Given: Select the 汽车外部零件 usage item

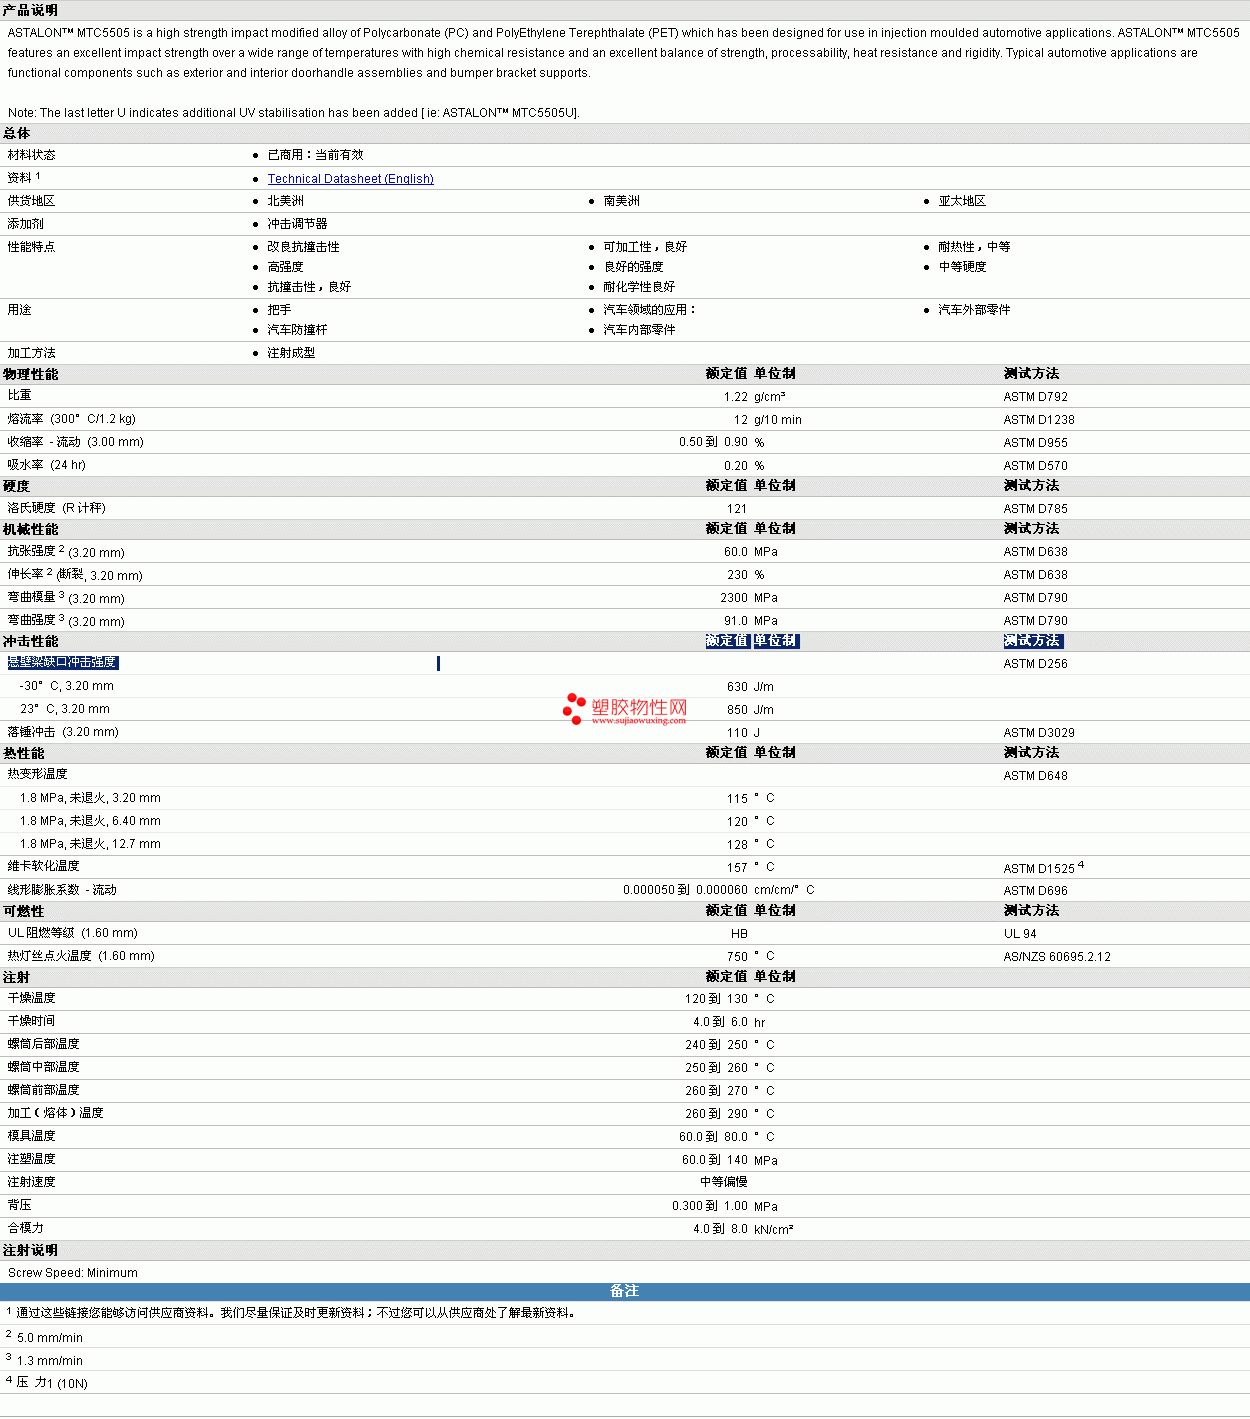Looking at the screenshot, I should coord(974,310).
